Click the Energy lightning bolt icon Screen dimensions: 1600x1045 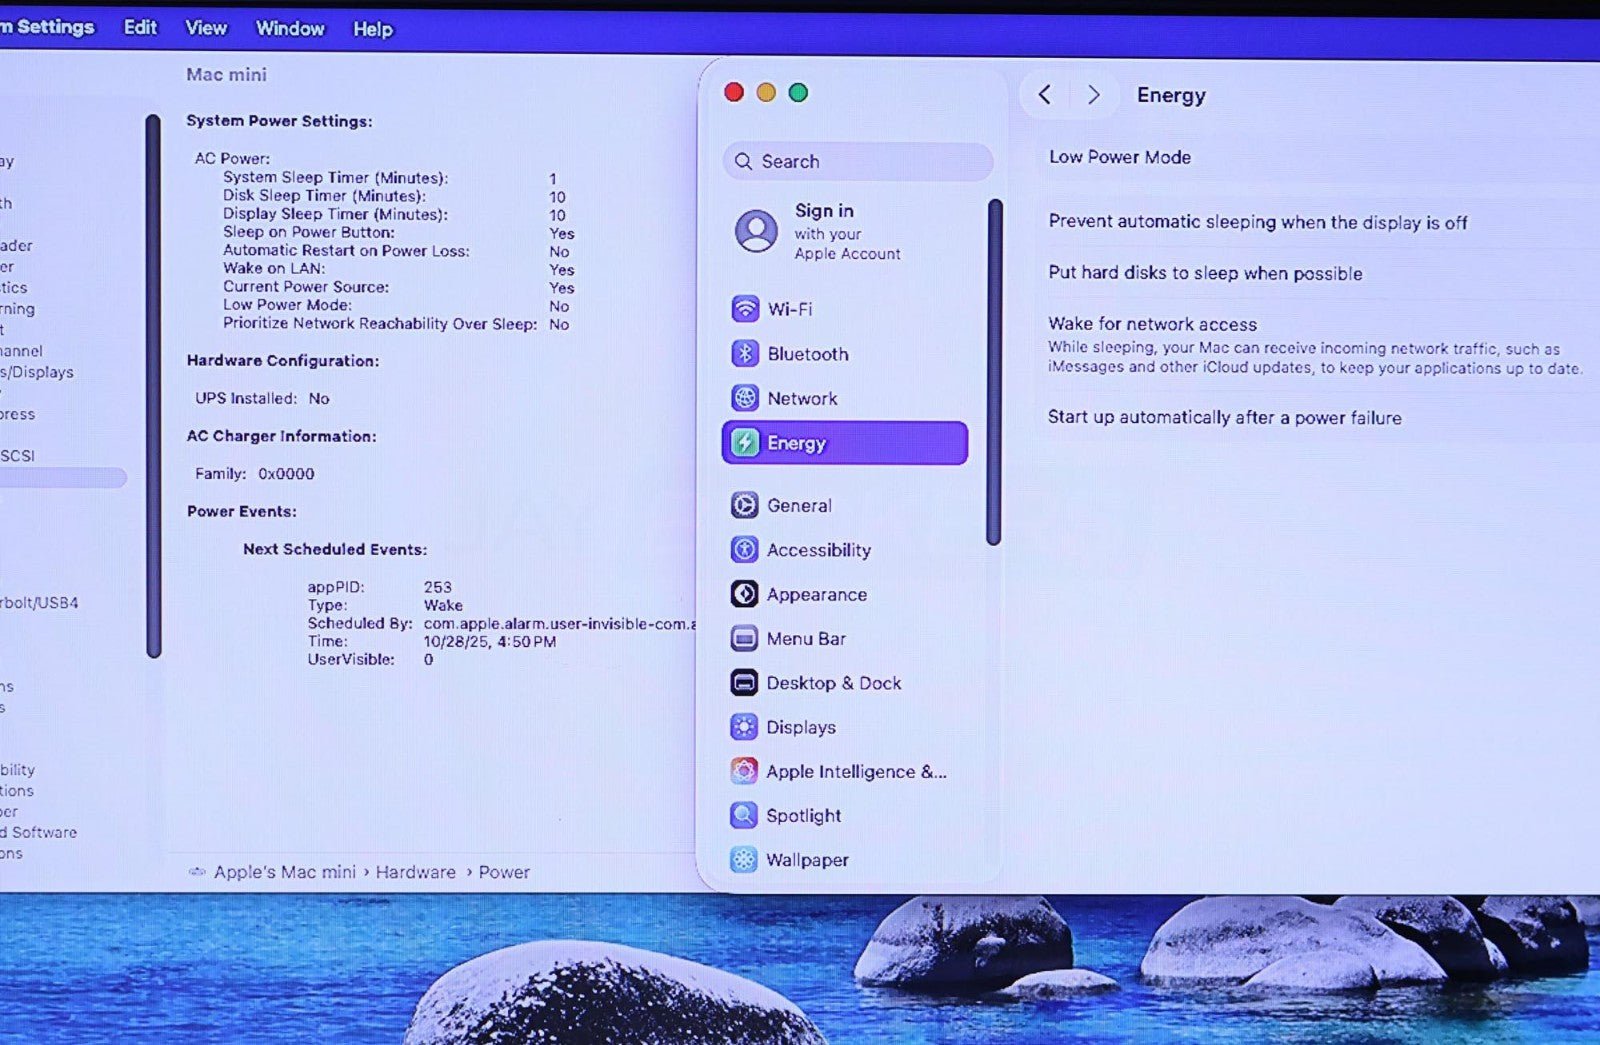click(745, 443)
